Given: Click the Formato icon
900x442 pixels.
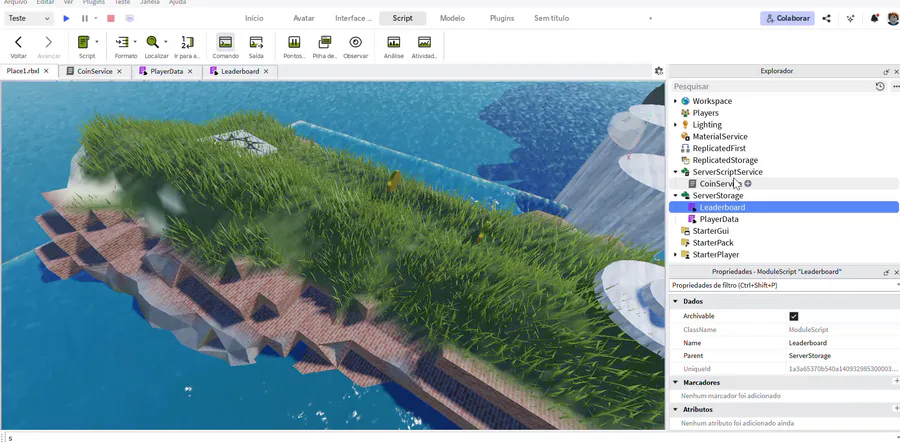Looking at the screenshot, I should pos(122,42).
